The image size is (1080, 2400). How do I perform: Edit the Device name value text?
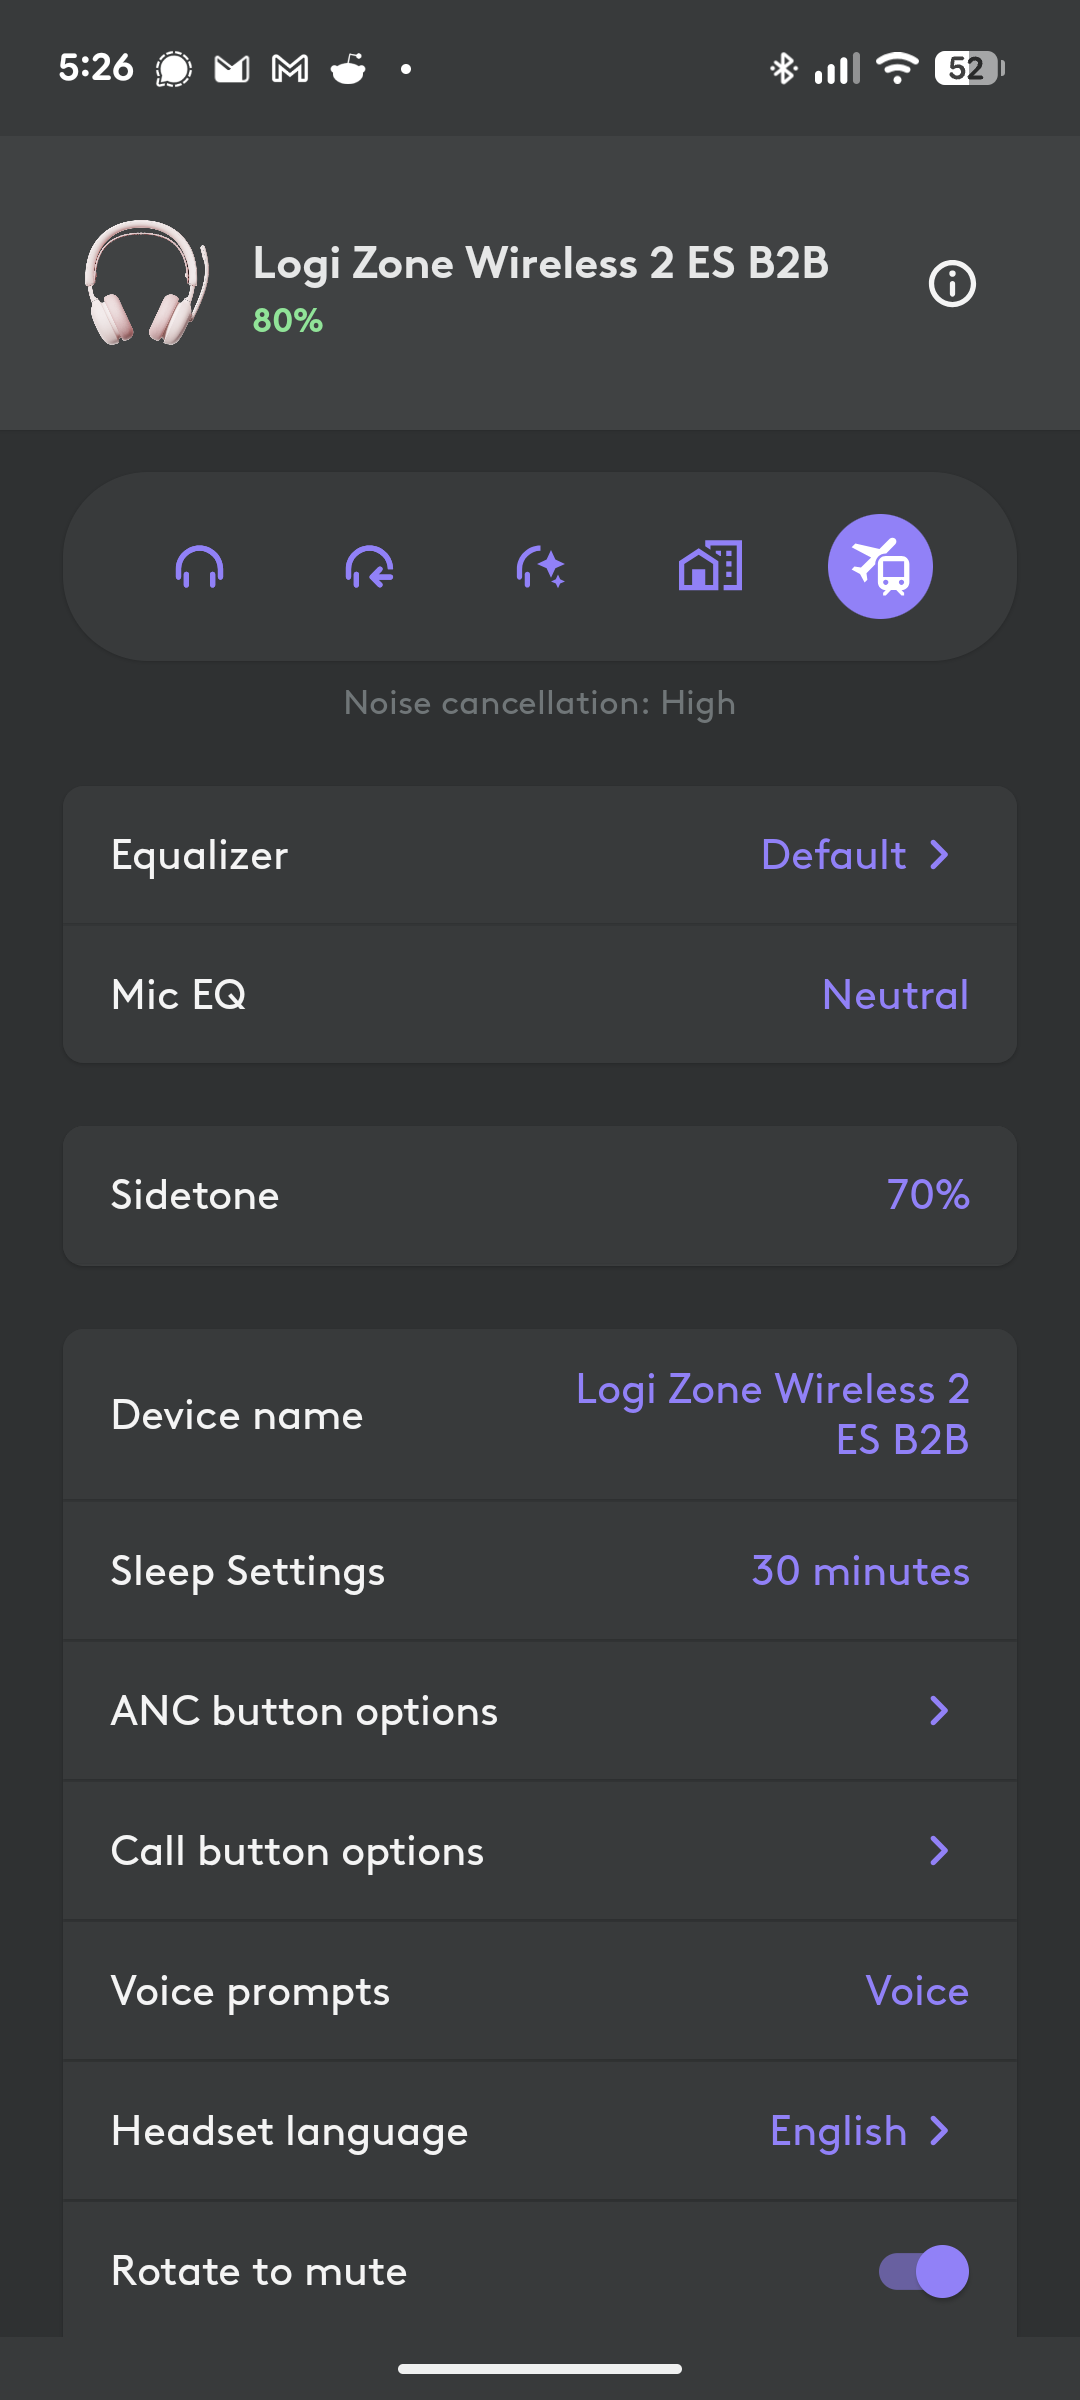772,1414
